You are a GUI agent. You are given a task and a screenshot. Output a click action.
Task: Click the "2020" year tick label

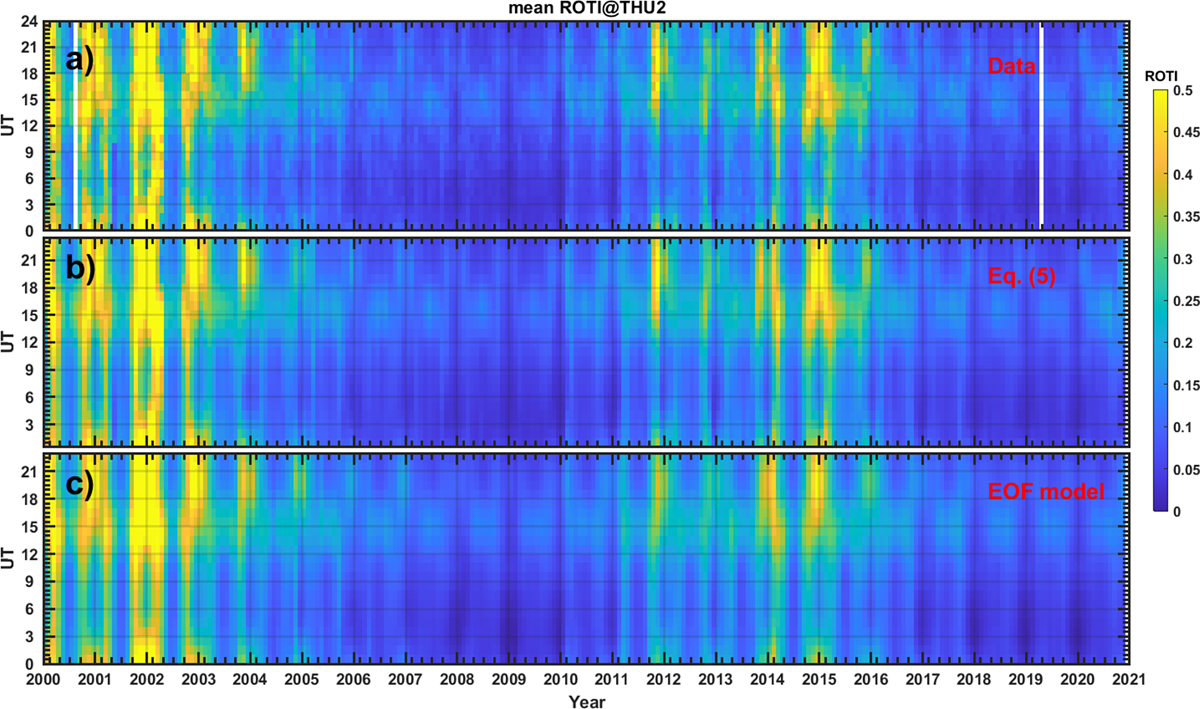pos(1077,681)
